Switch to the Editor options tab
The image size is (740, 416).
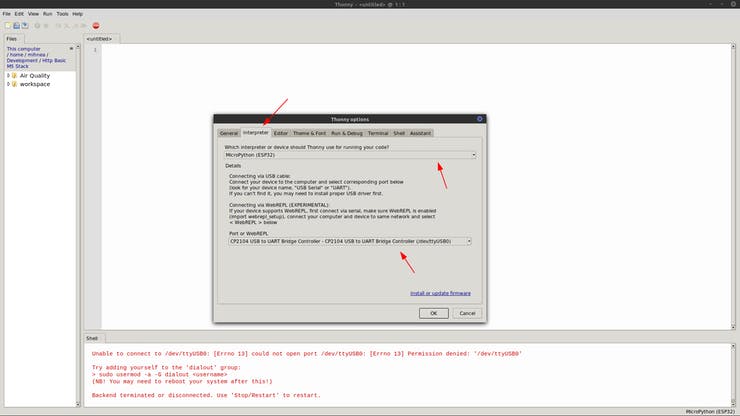(x=281, y=133)
